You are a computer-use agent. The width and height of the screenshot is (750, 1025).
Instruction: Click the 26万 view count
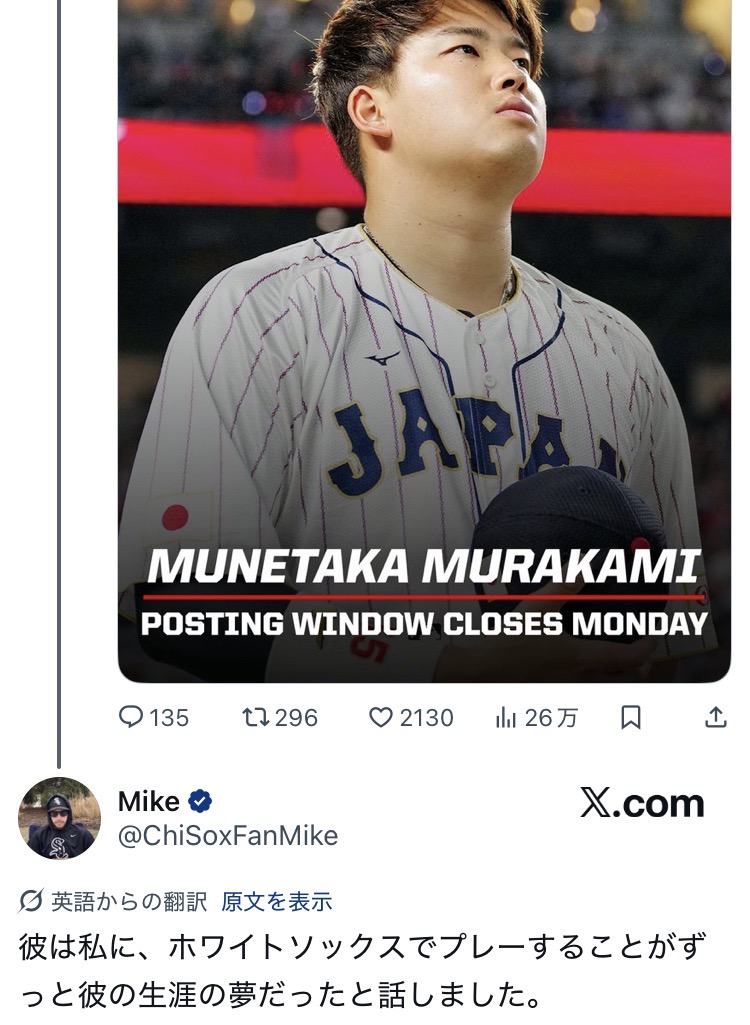tap(551, 717)
